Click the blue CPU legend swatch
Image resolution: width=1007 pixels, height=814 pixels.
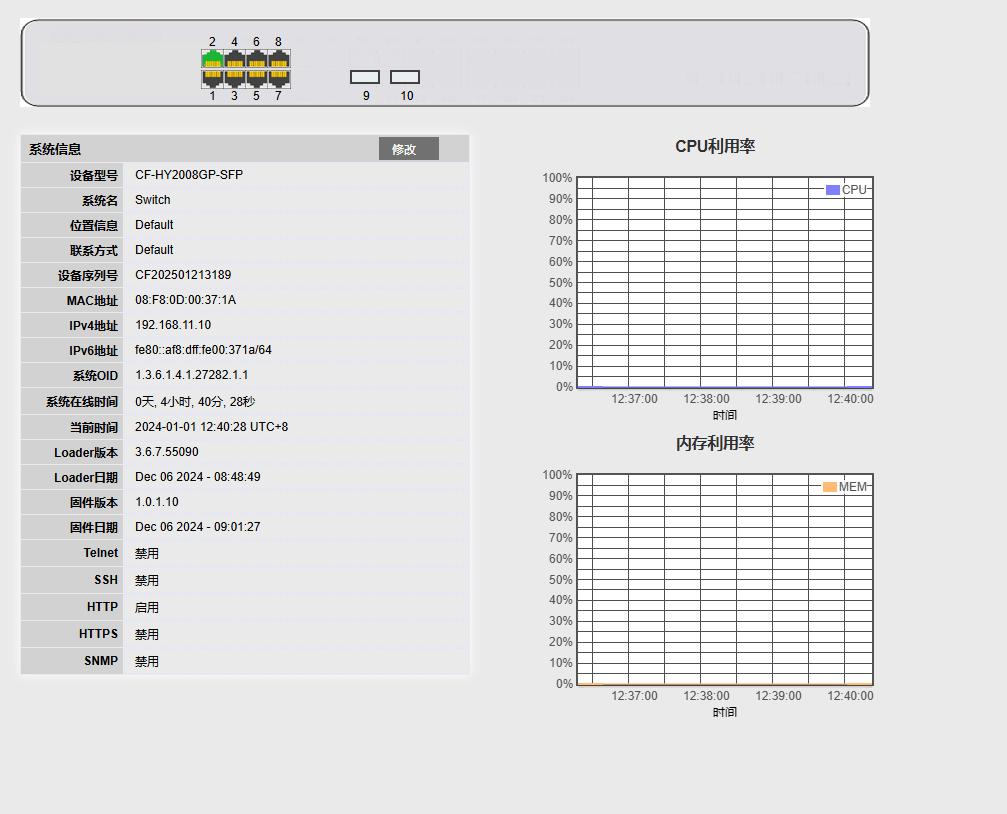pyautogui.click(x=832, y=190)
